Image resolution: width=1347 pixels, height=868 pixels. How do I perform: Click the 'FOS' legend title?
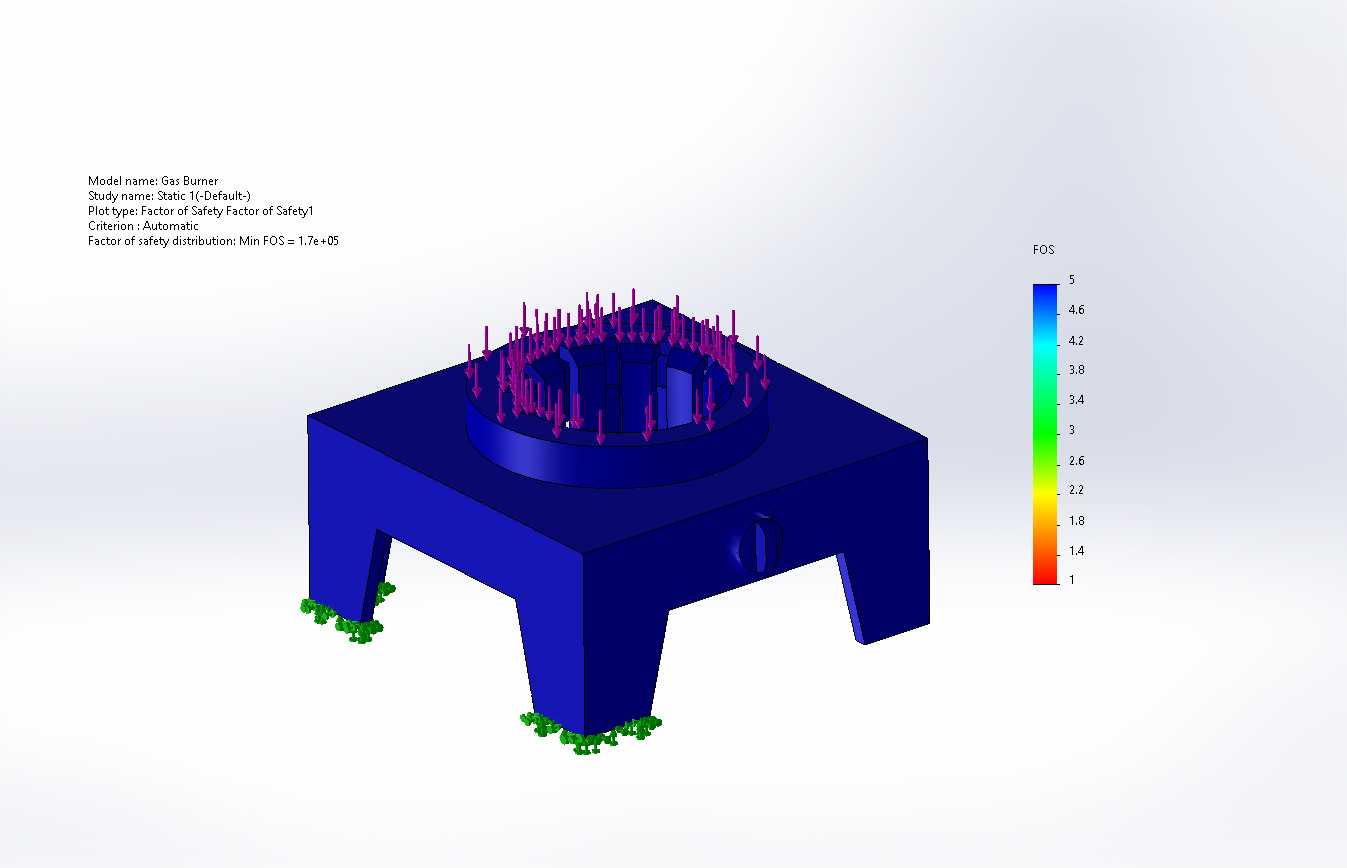[1044, 250]
